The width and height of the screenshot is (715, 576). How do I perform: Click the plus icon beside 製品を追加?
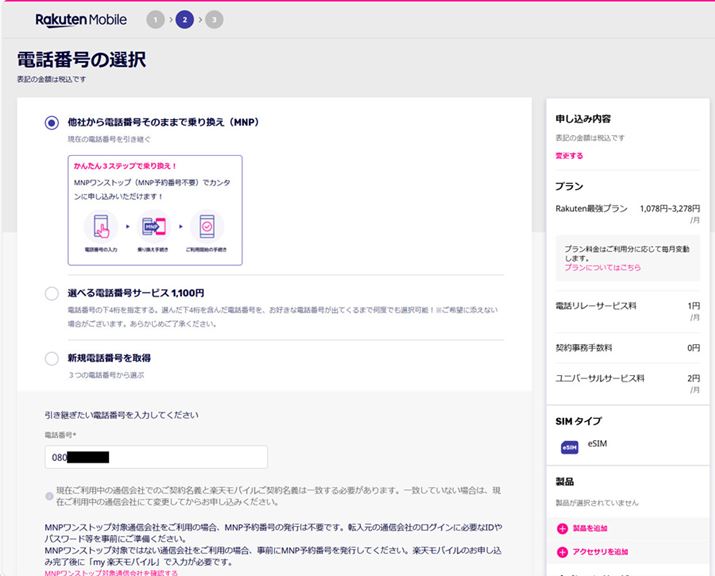coord(562,528)
